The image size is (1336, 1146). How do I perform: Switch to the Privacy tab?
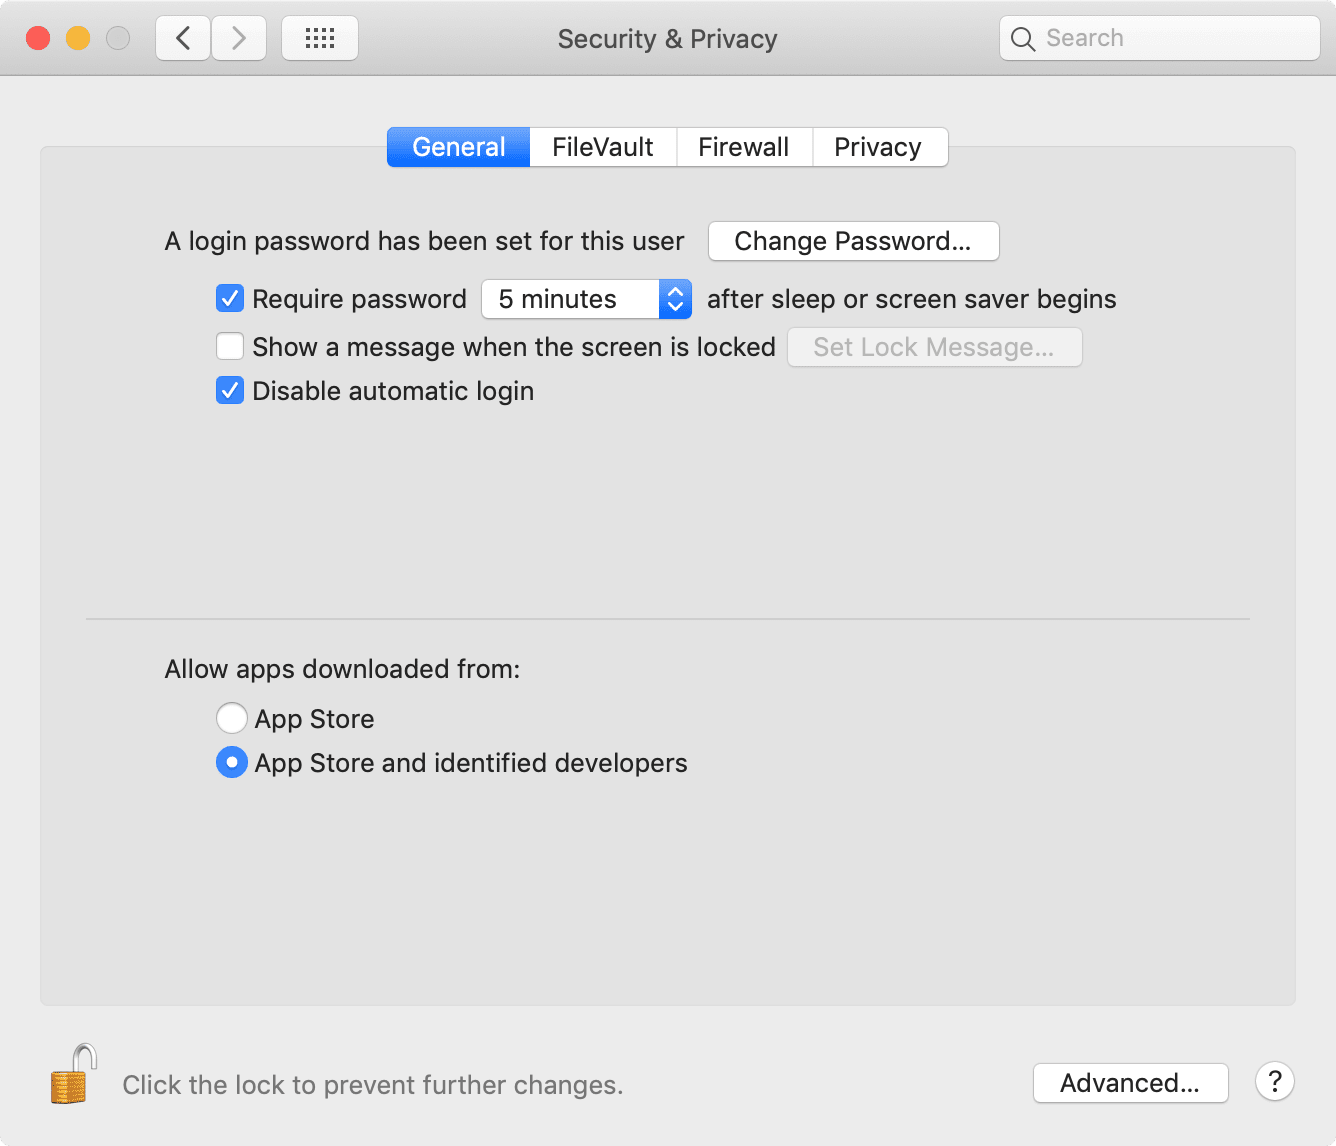click(878, 147)
